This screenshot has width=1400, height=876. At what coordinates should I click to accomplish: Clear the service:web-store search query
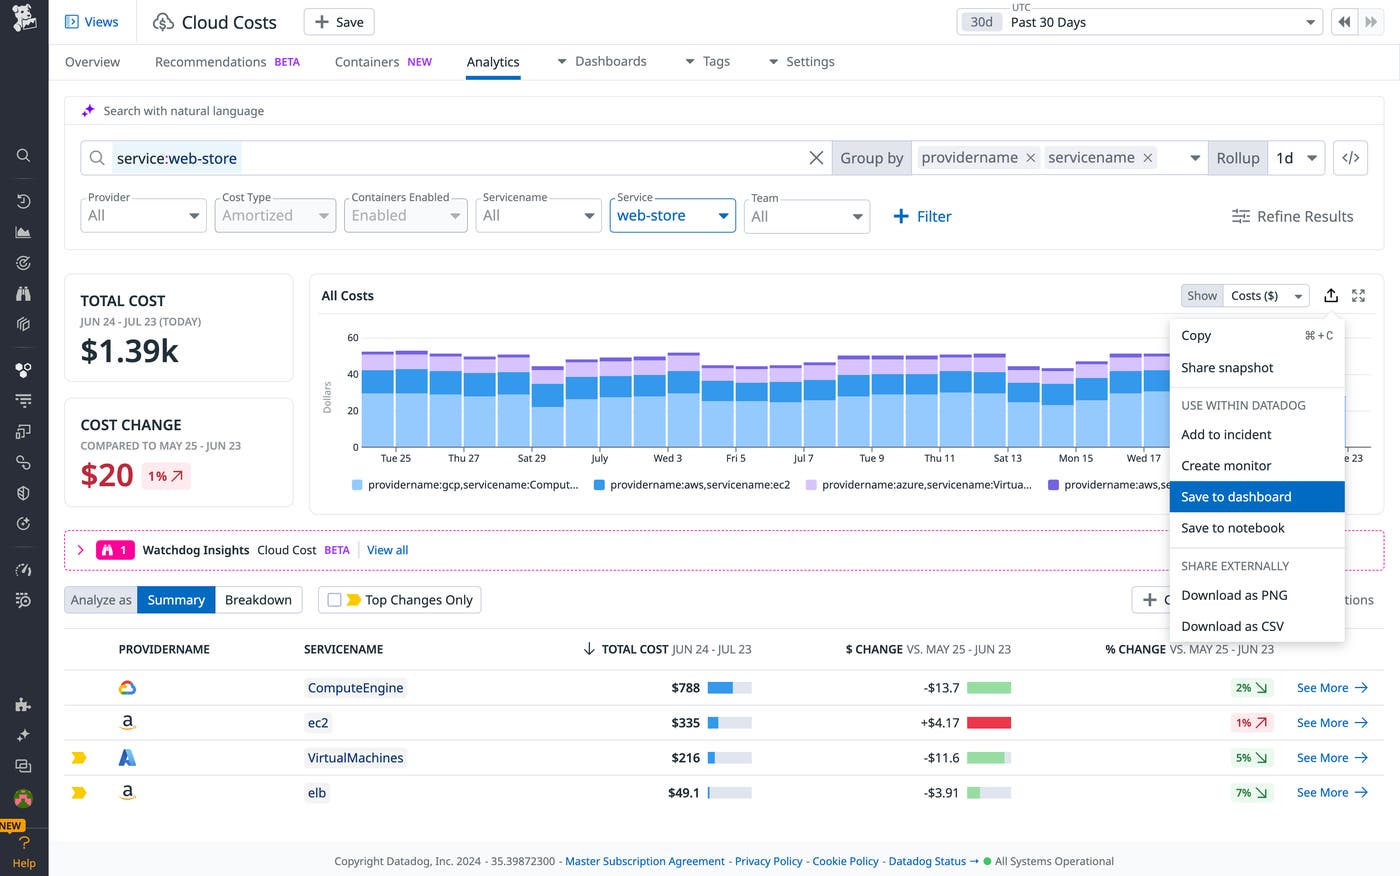point(816,158)
